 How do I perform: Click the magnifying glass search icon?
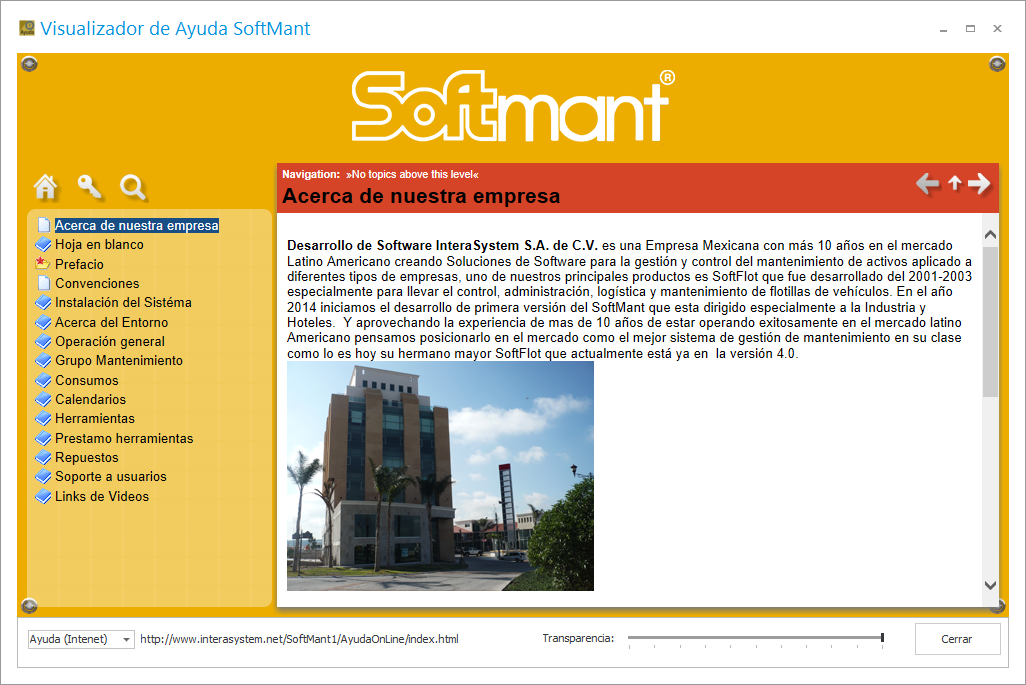[133, 186]
